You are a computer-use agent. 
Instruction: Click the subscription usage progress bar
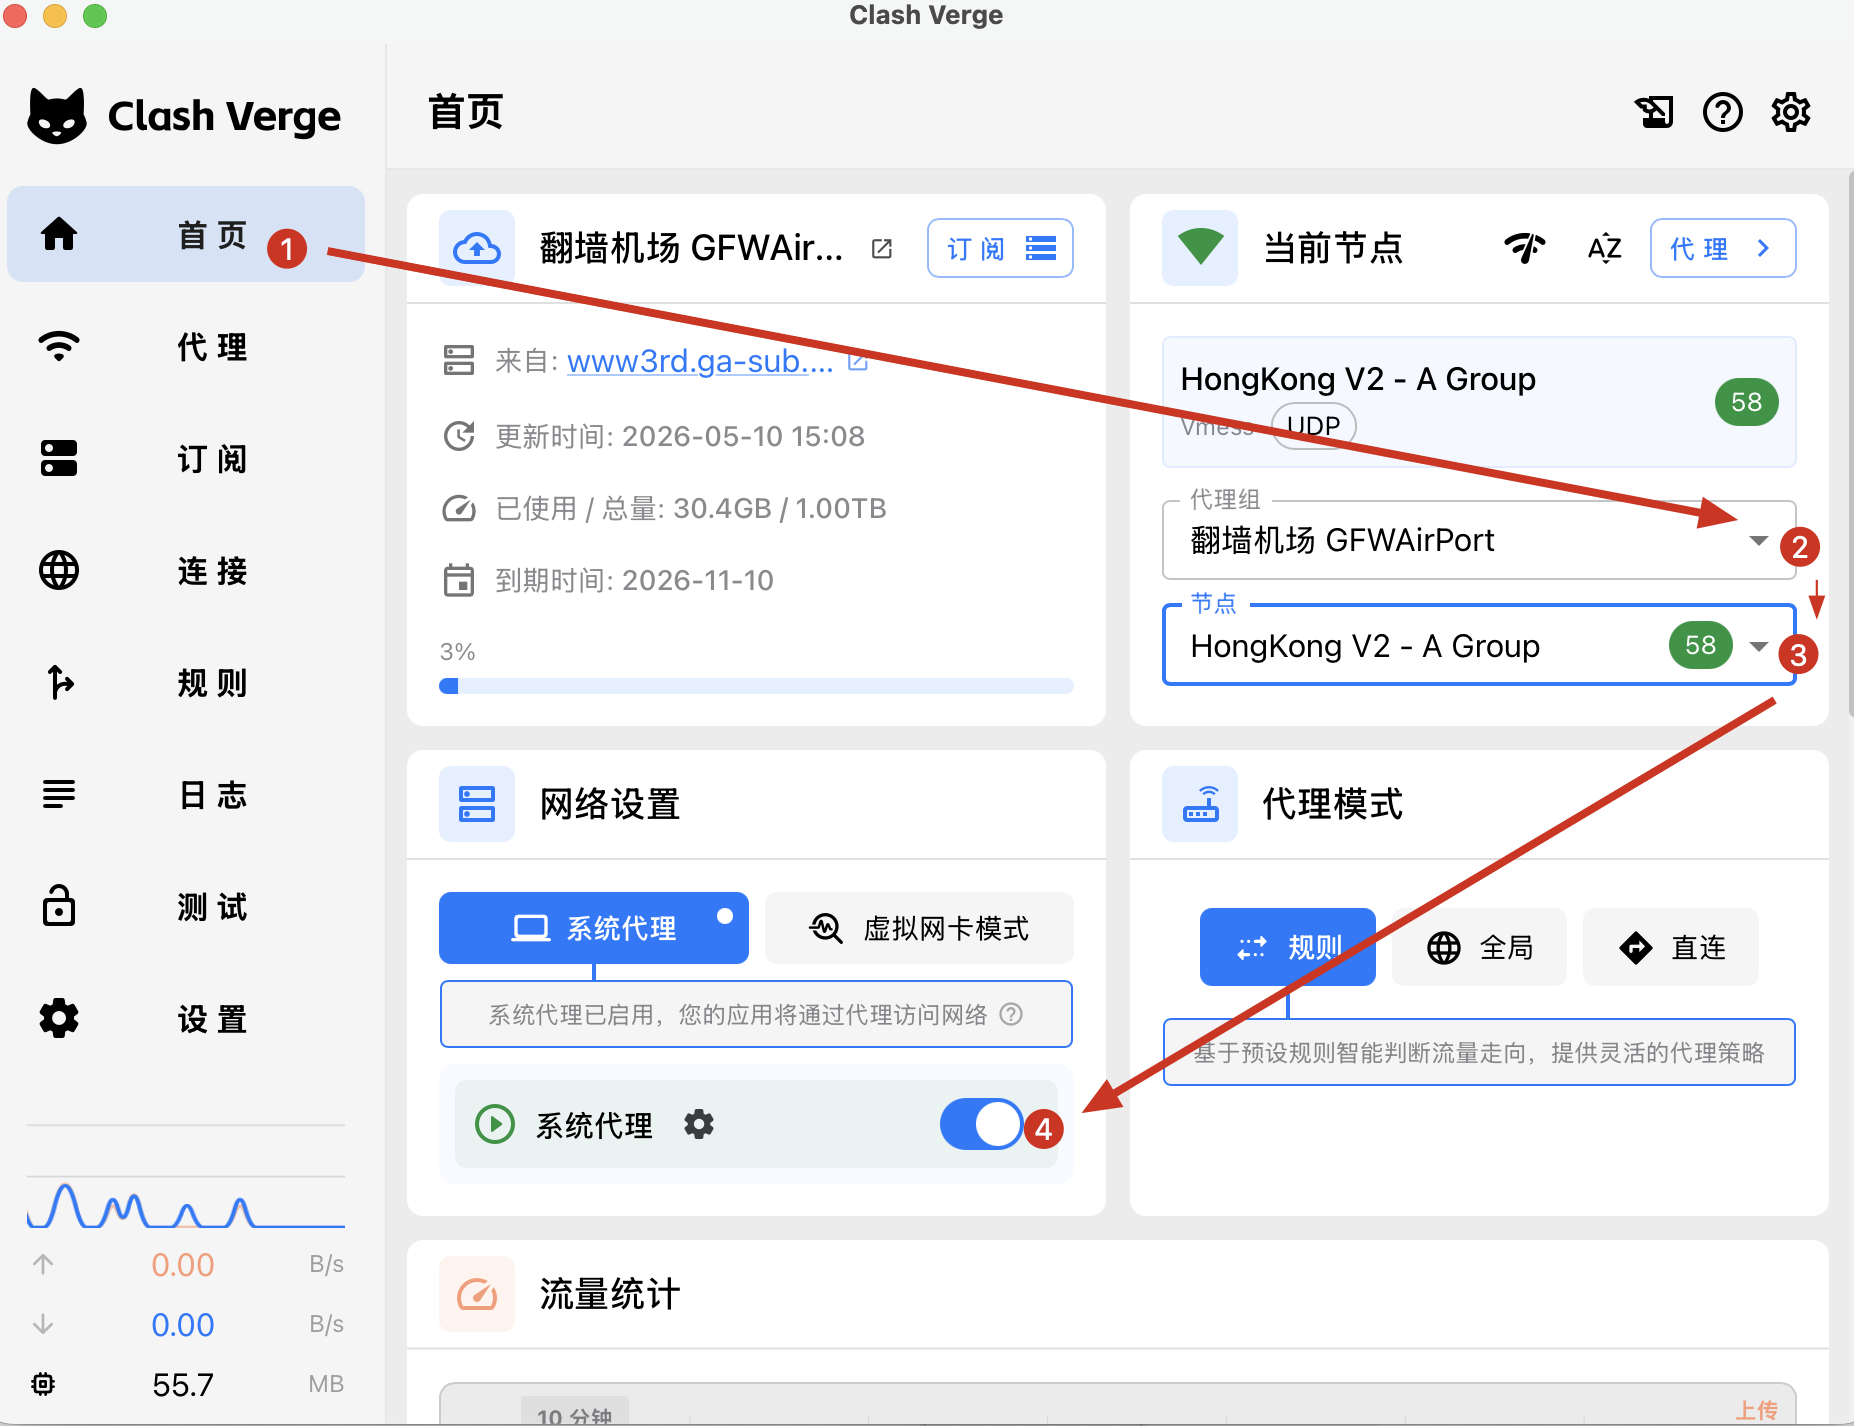(756, 686)
